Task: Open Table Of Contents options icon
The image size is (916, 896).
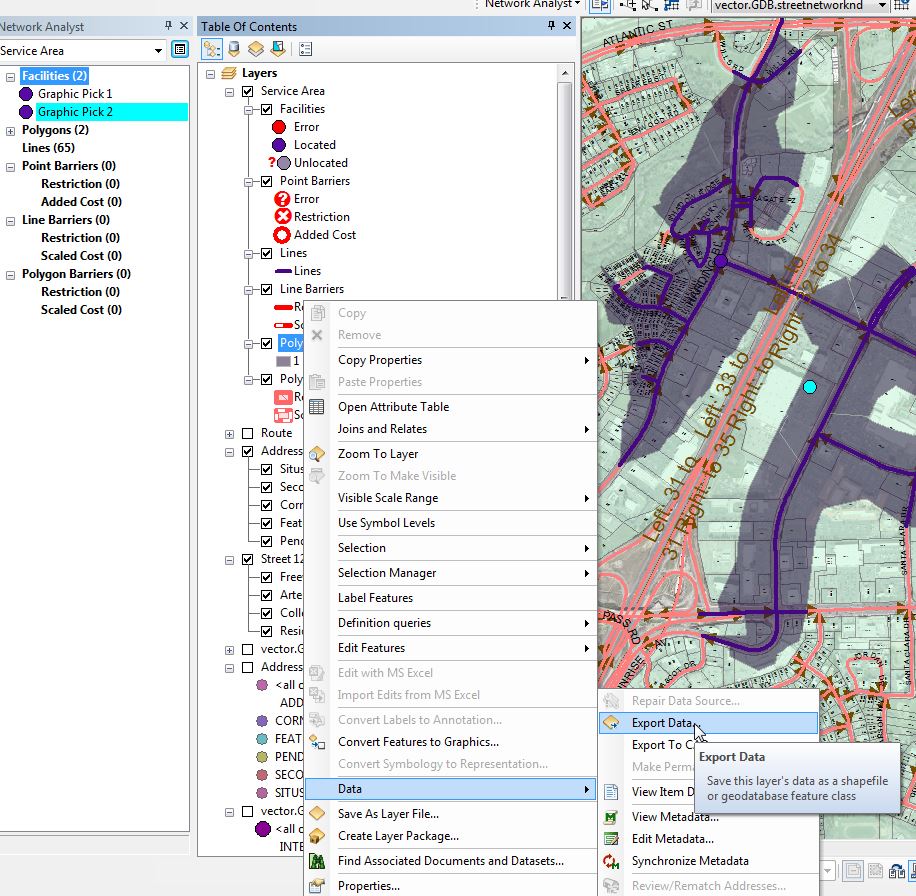Action: 305,48
